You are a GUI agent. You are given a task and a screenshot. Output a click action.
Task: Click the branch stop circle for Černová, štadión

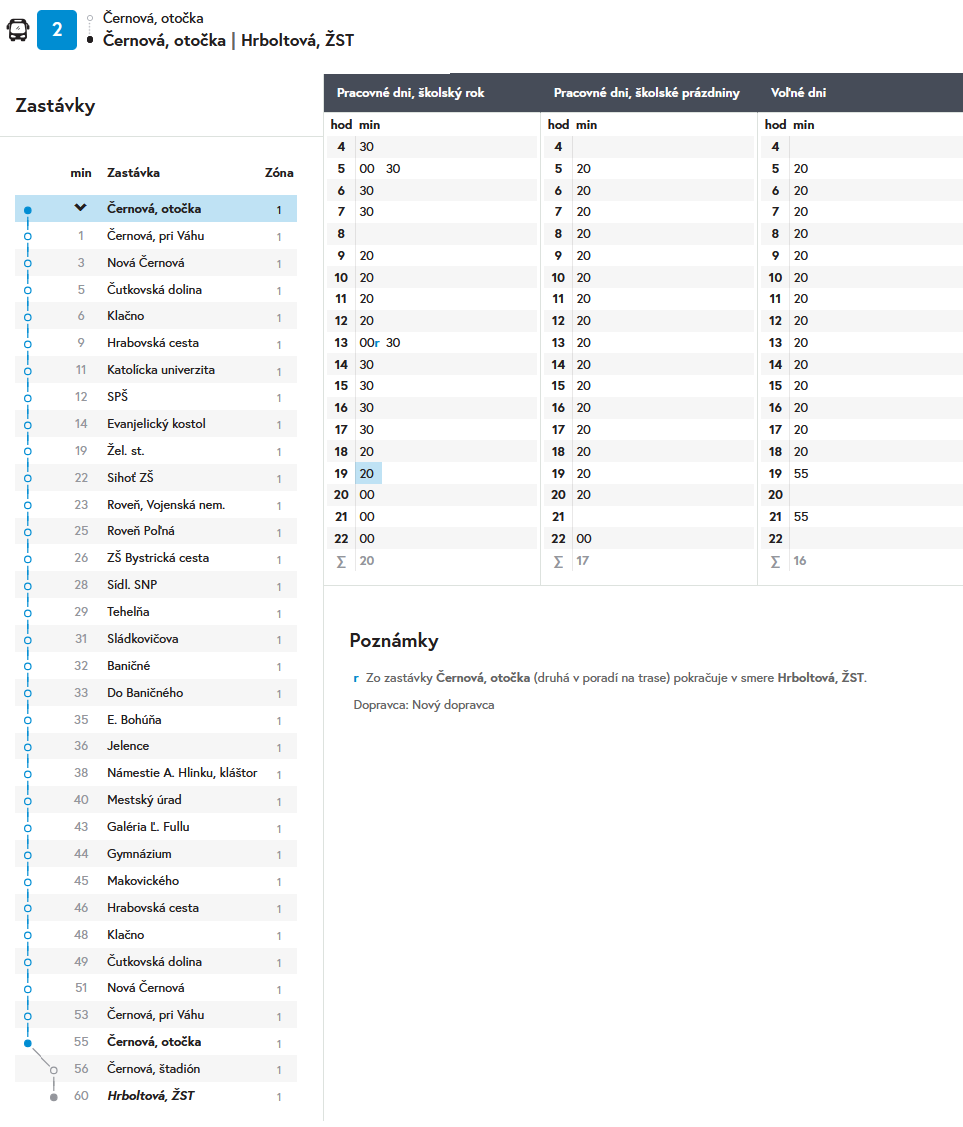click(54, 1069)
